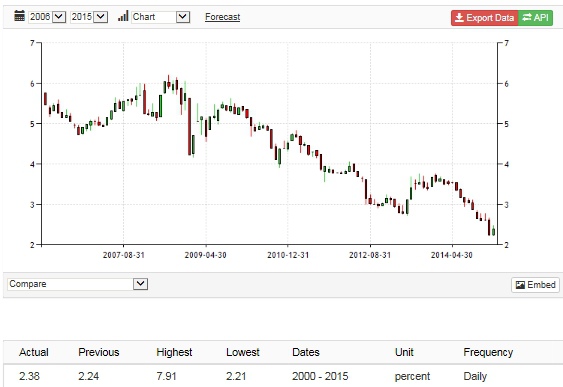
Task: Click the Unit column header
Action: pos(404,352)
